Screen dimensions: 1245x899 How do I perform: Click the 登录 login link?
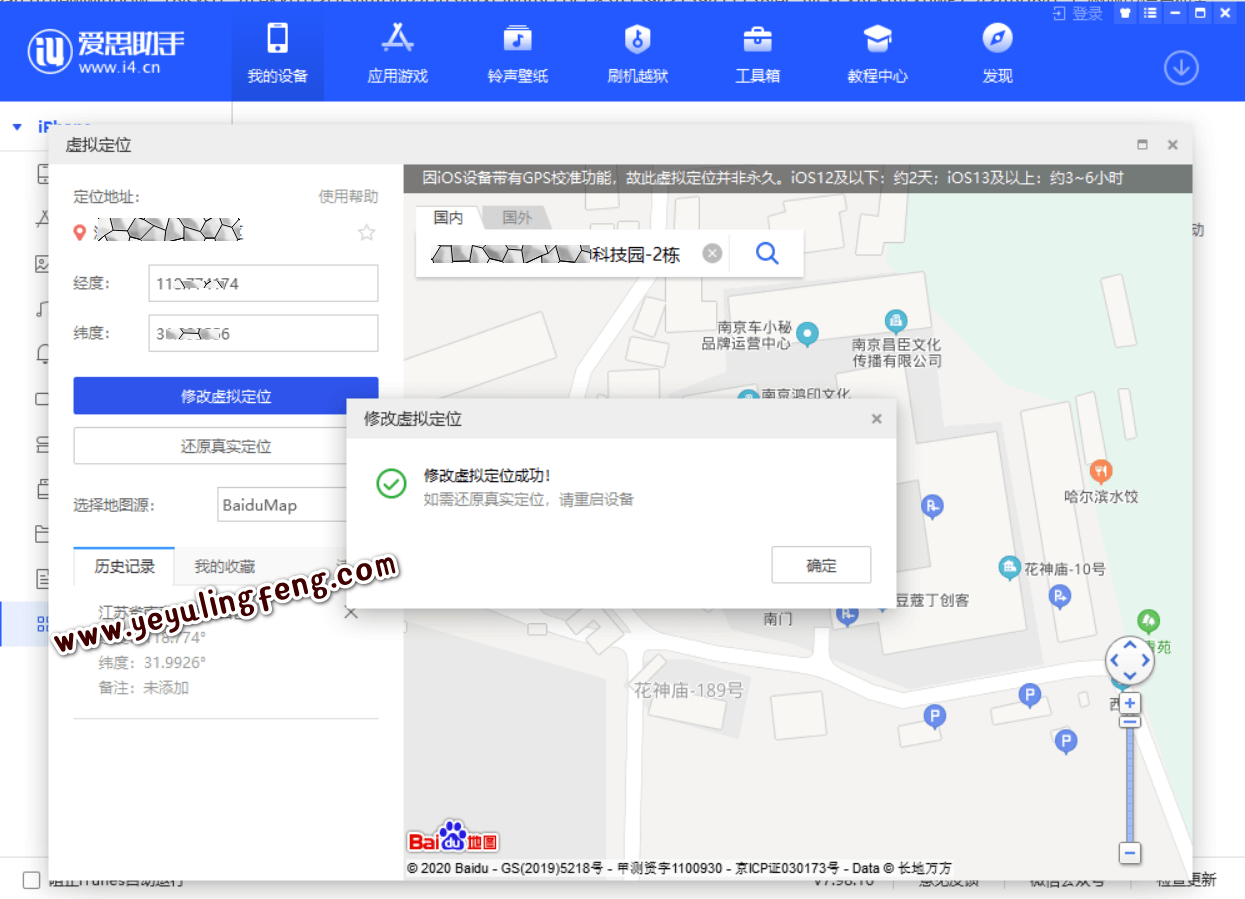[1079, 14]
